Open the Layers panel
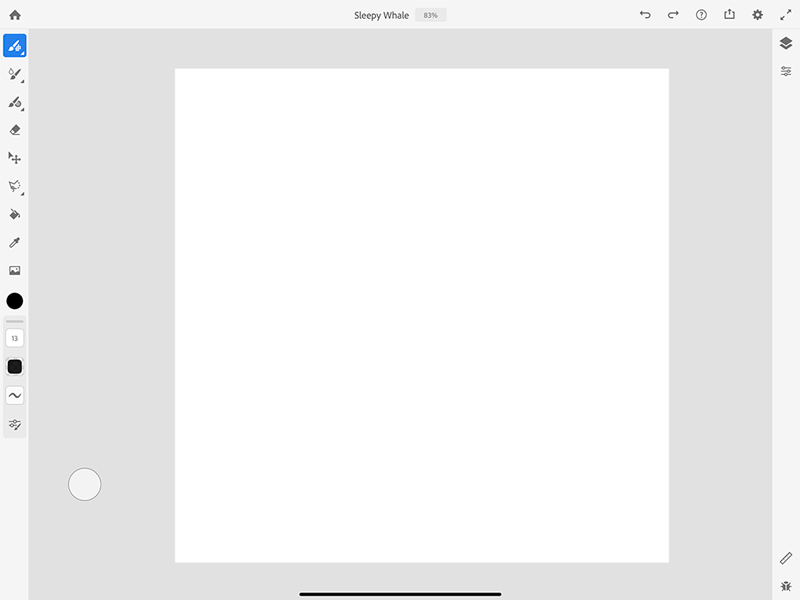Image resolution: width=800 pixels, height=600 pixels. 787,43
